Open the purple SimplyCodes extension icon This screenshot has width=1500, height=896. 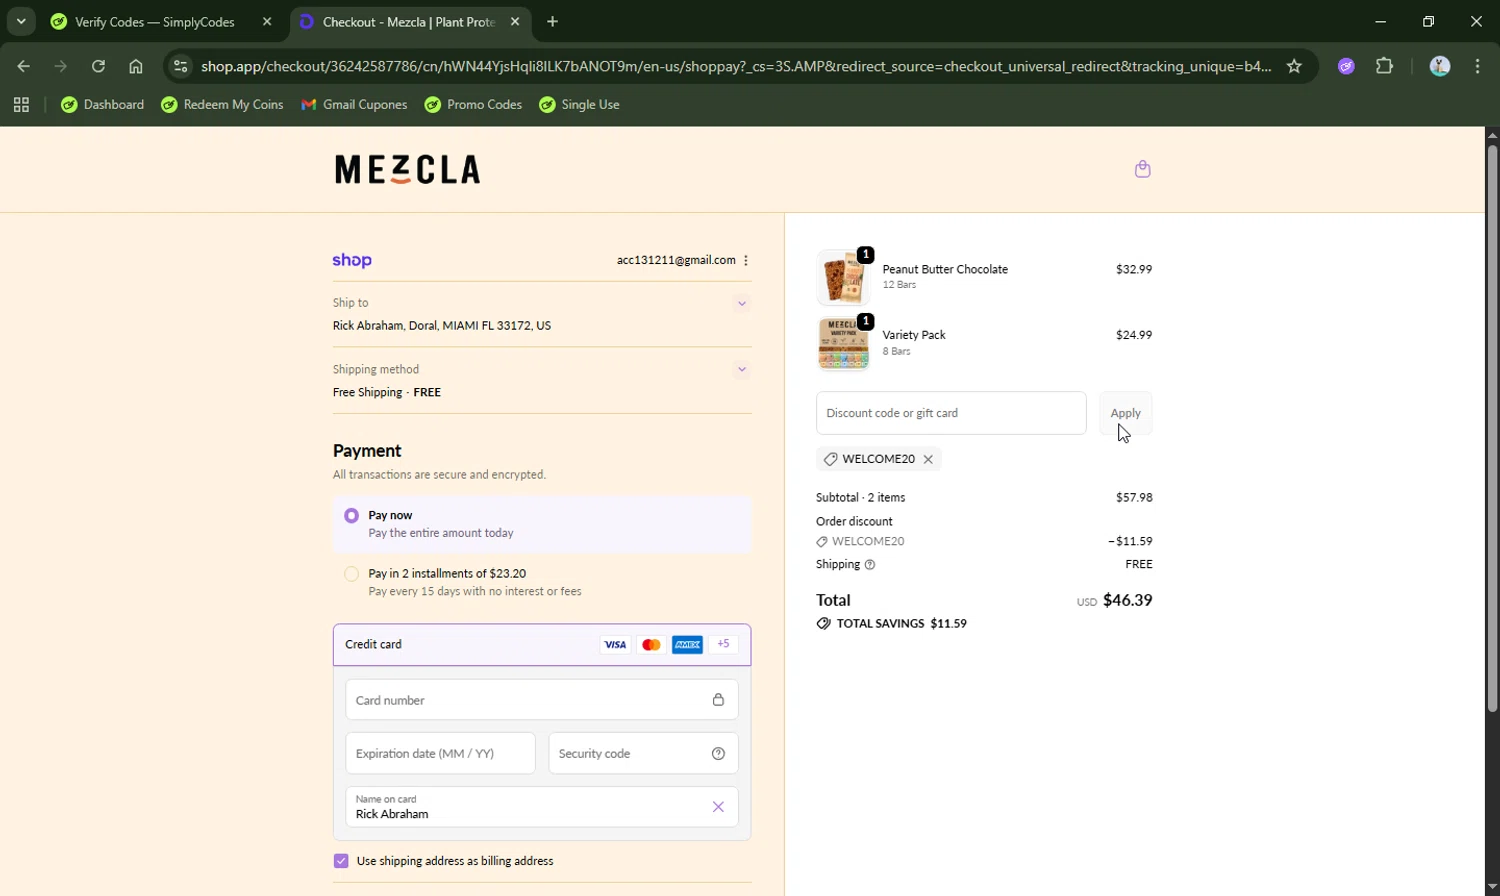1346,67
